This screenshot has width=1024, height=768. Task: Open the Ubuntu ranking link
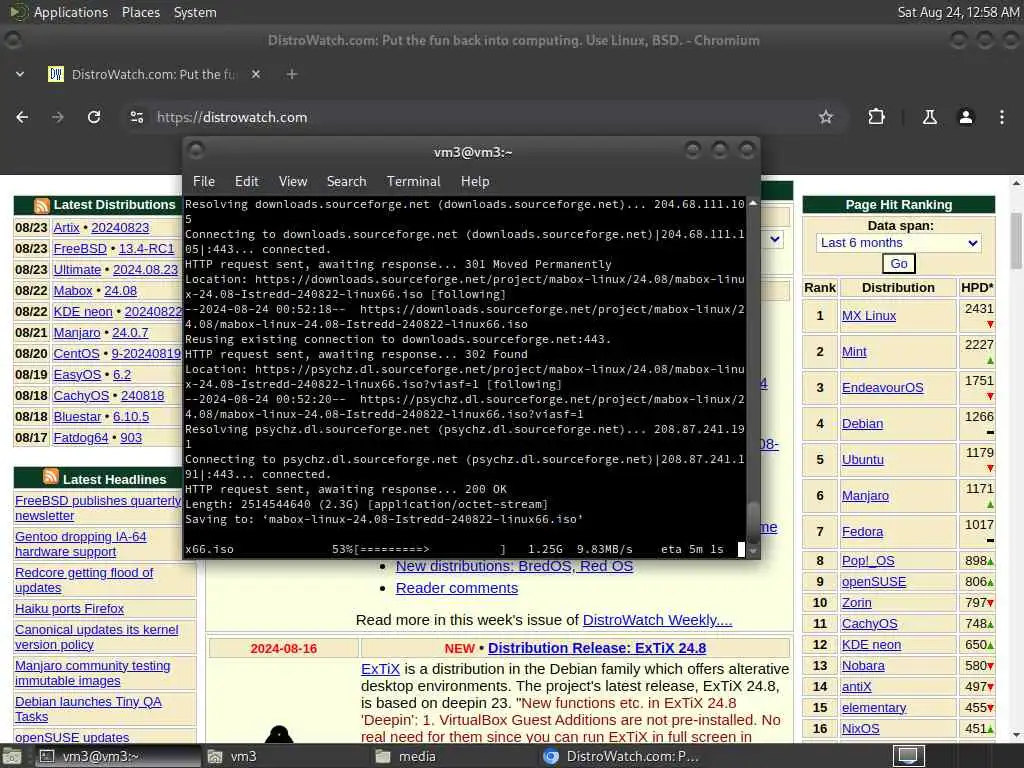(x=863, y=459)
